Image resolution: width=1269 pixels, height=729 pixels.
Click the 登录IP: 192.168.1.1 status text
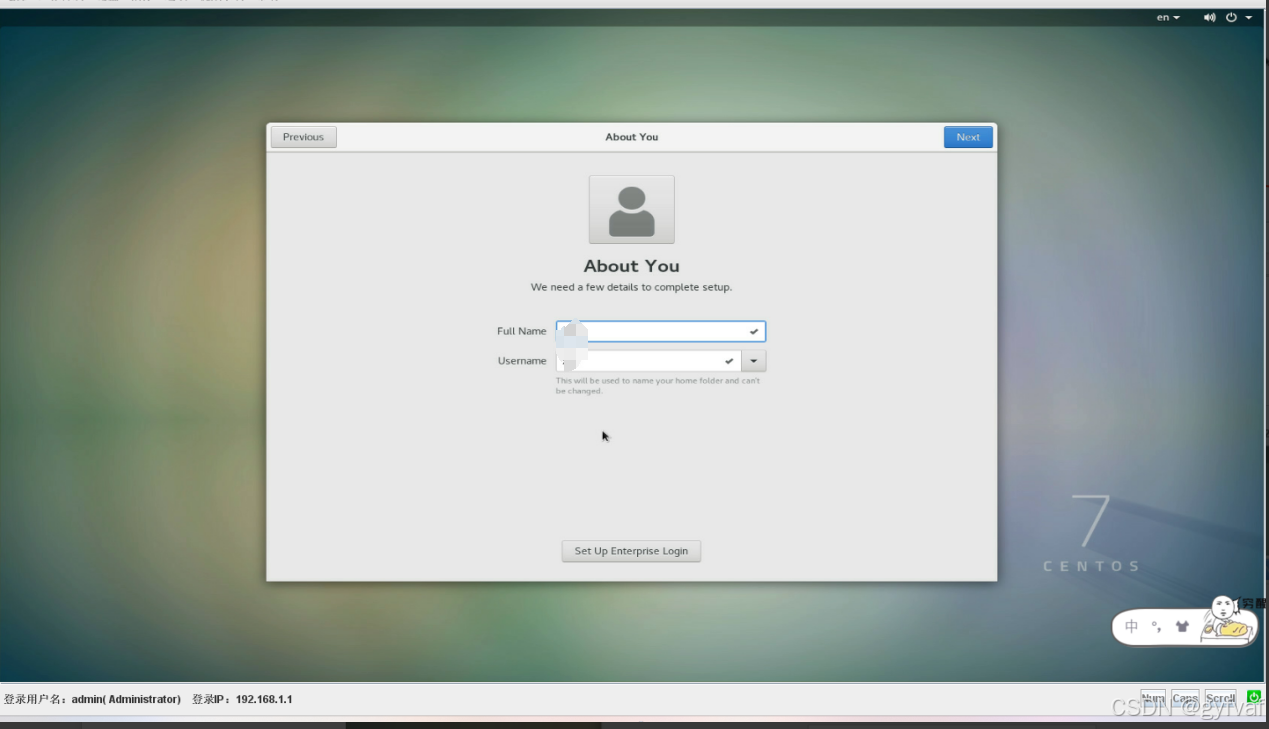[242, 699]
